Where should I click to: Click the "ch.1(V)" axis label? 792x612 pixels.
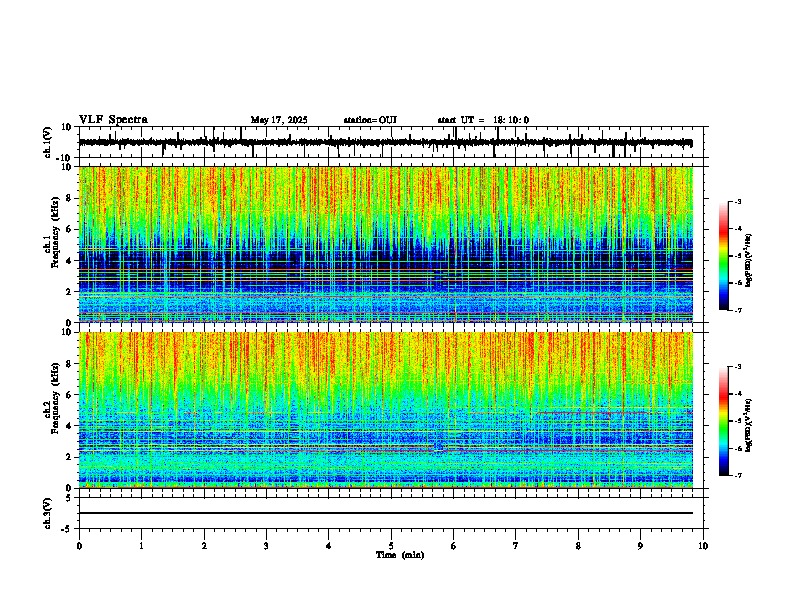48,142
